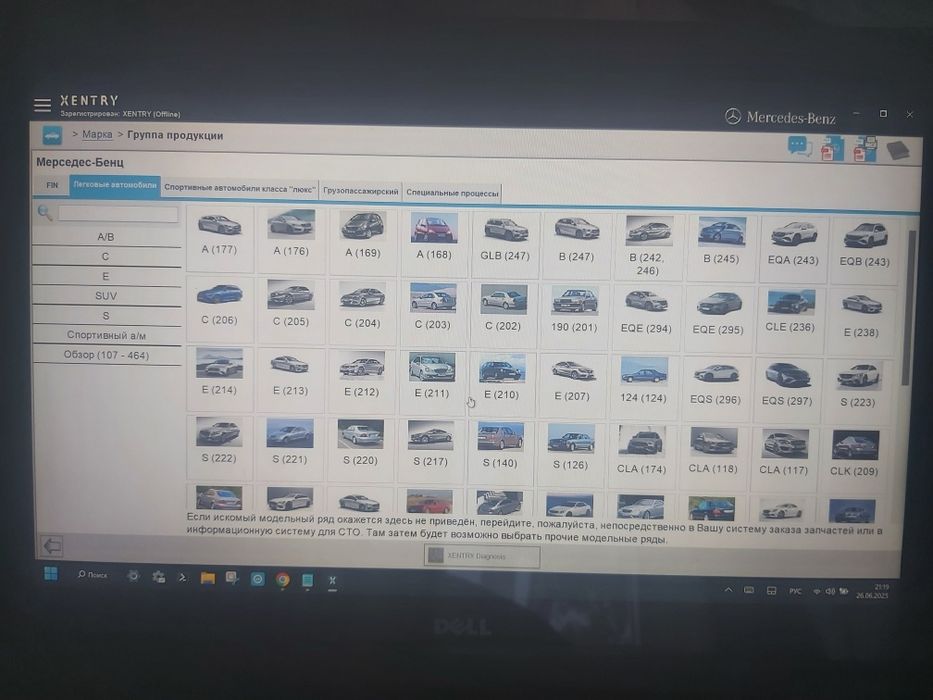This screenshot has width=933, height=700.
Task: Select the E (207) model tile
Action: coord(572,385)
